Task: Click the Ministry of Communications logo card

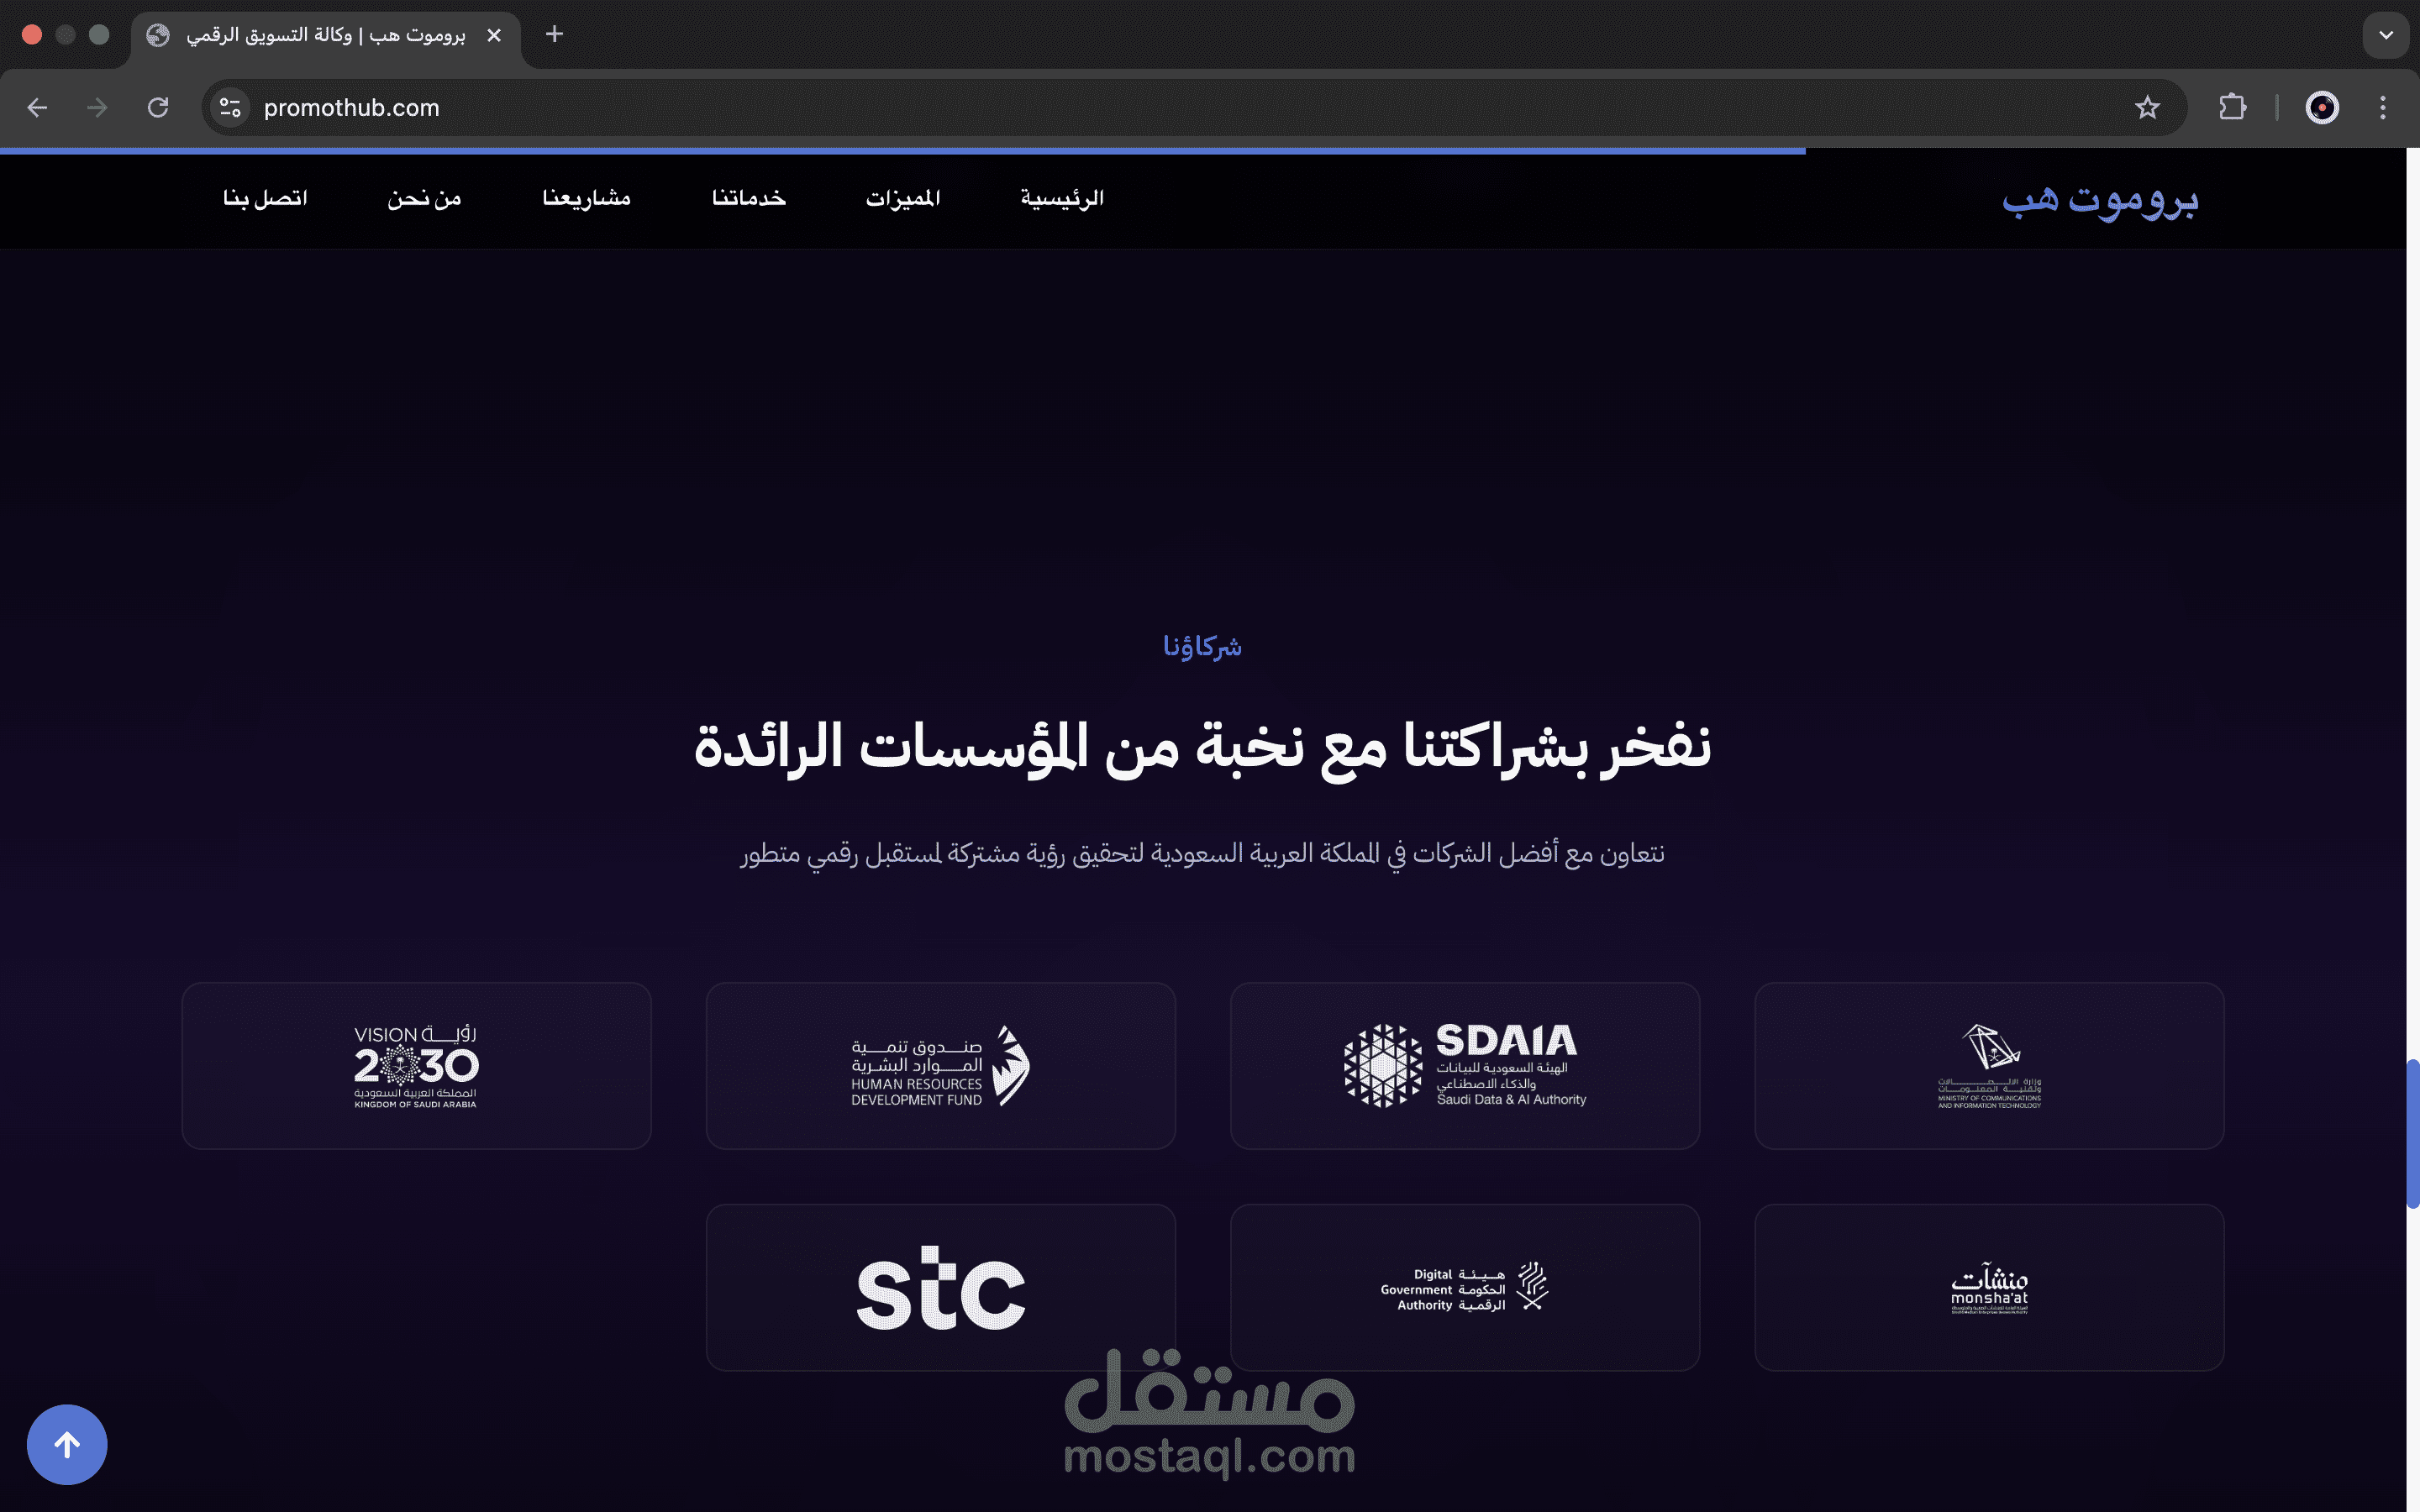Action: tap(1989, 1065)
